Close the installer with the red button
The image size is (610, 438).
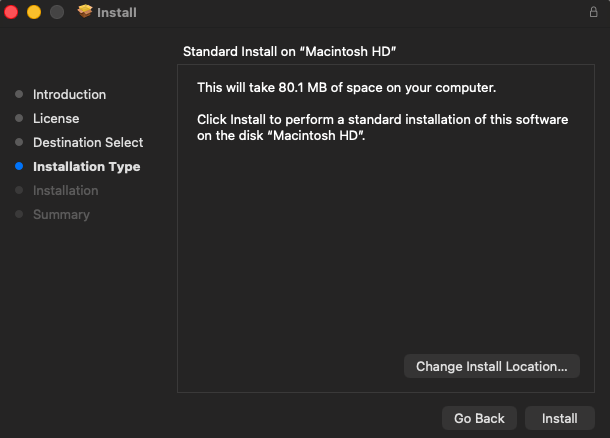tap(12, 12)
